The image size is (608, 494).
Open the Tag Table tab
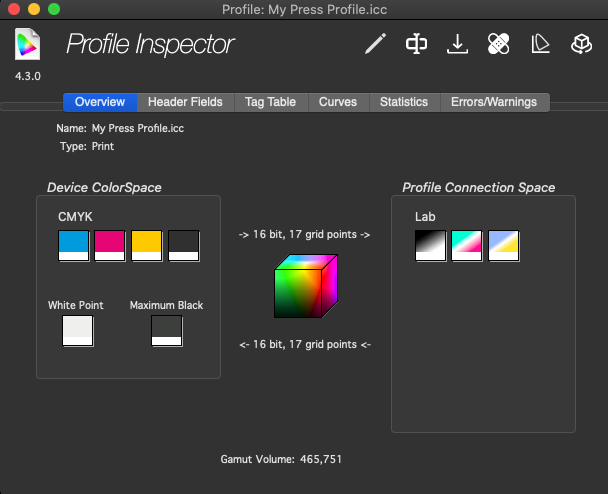(270, 102)
